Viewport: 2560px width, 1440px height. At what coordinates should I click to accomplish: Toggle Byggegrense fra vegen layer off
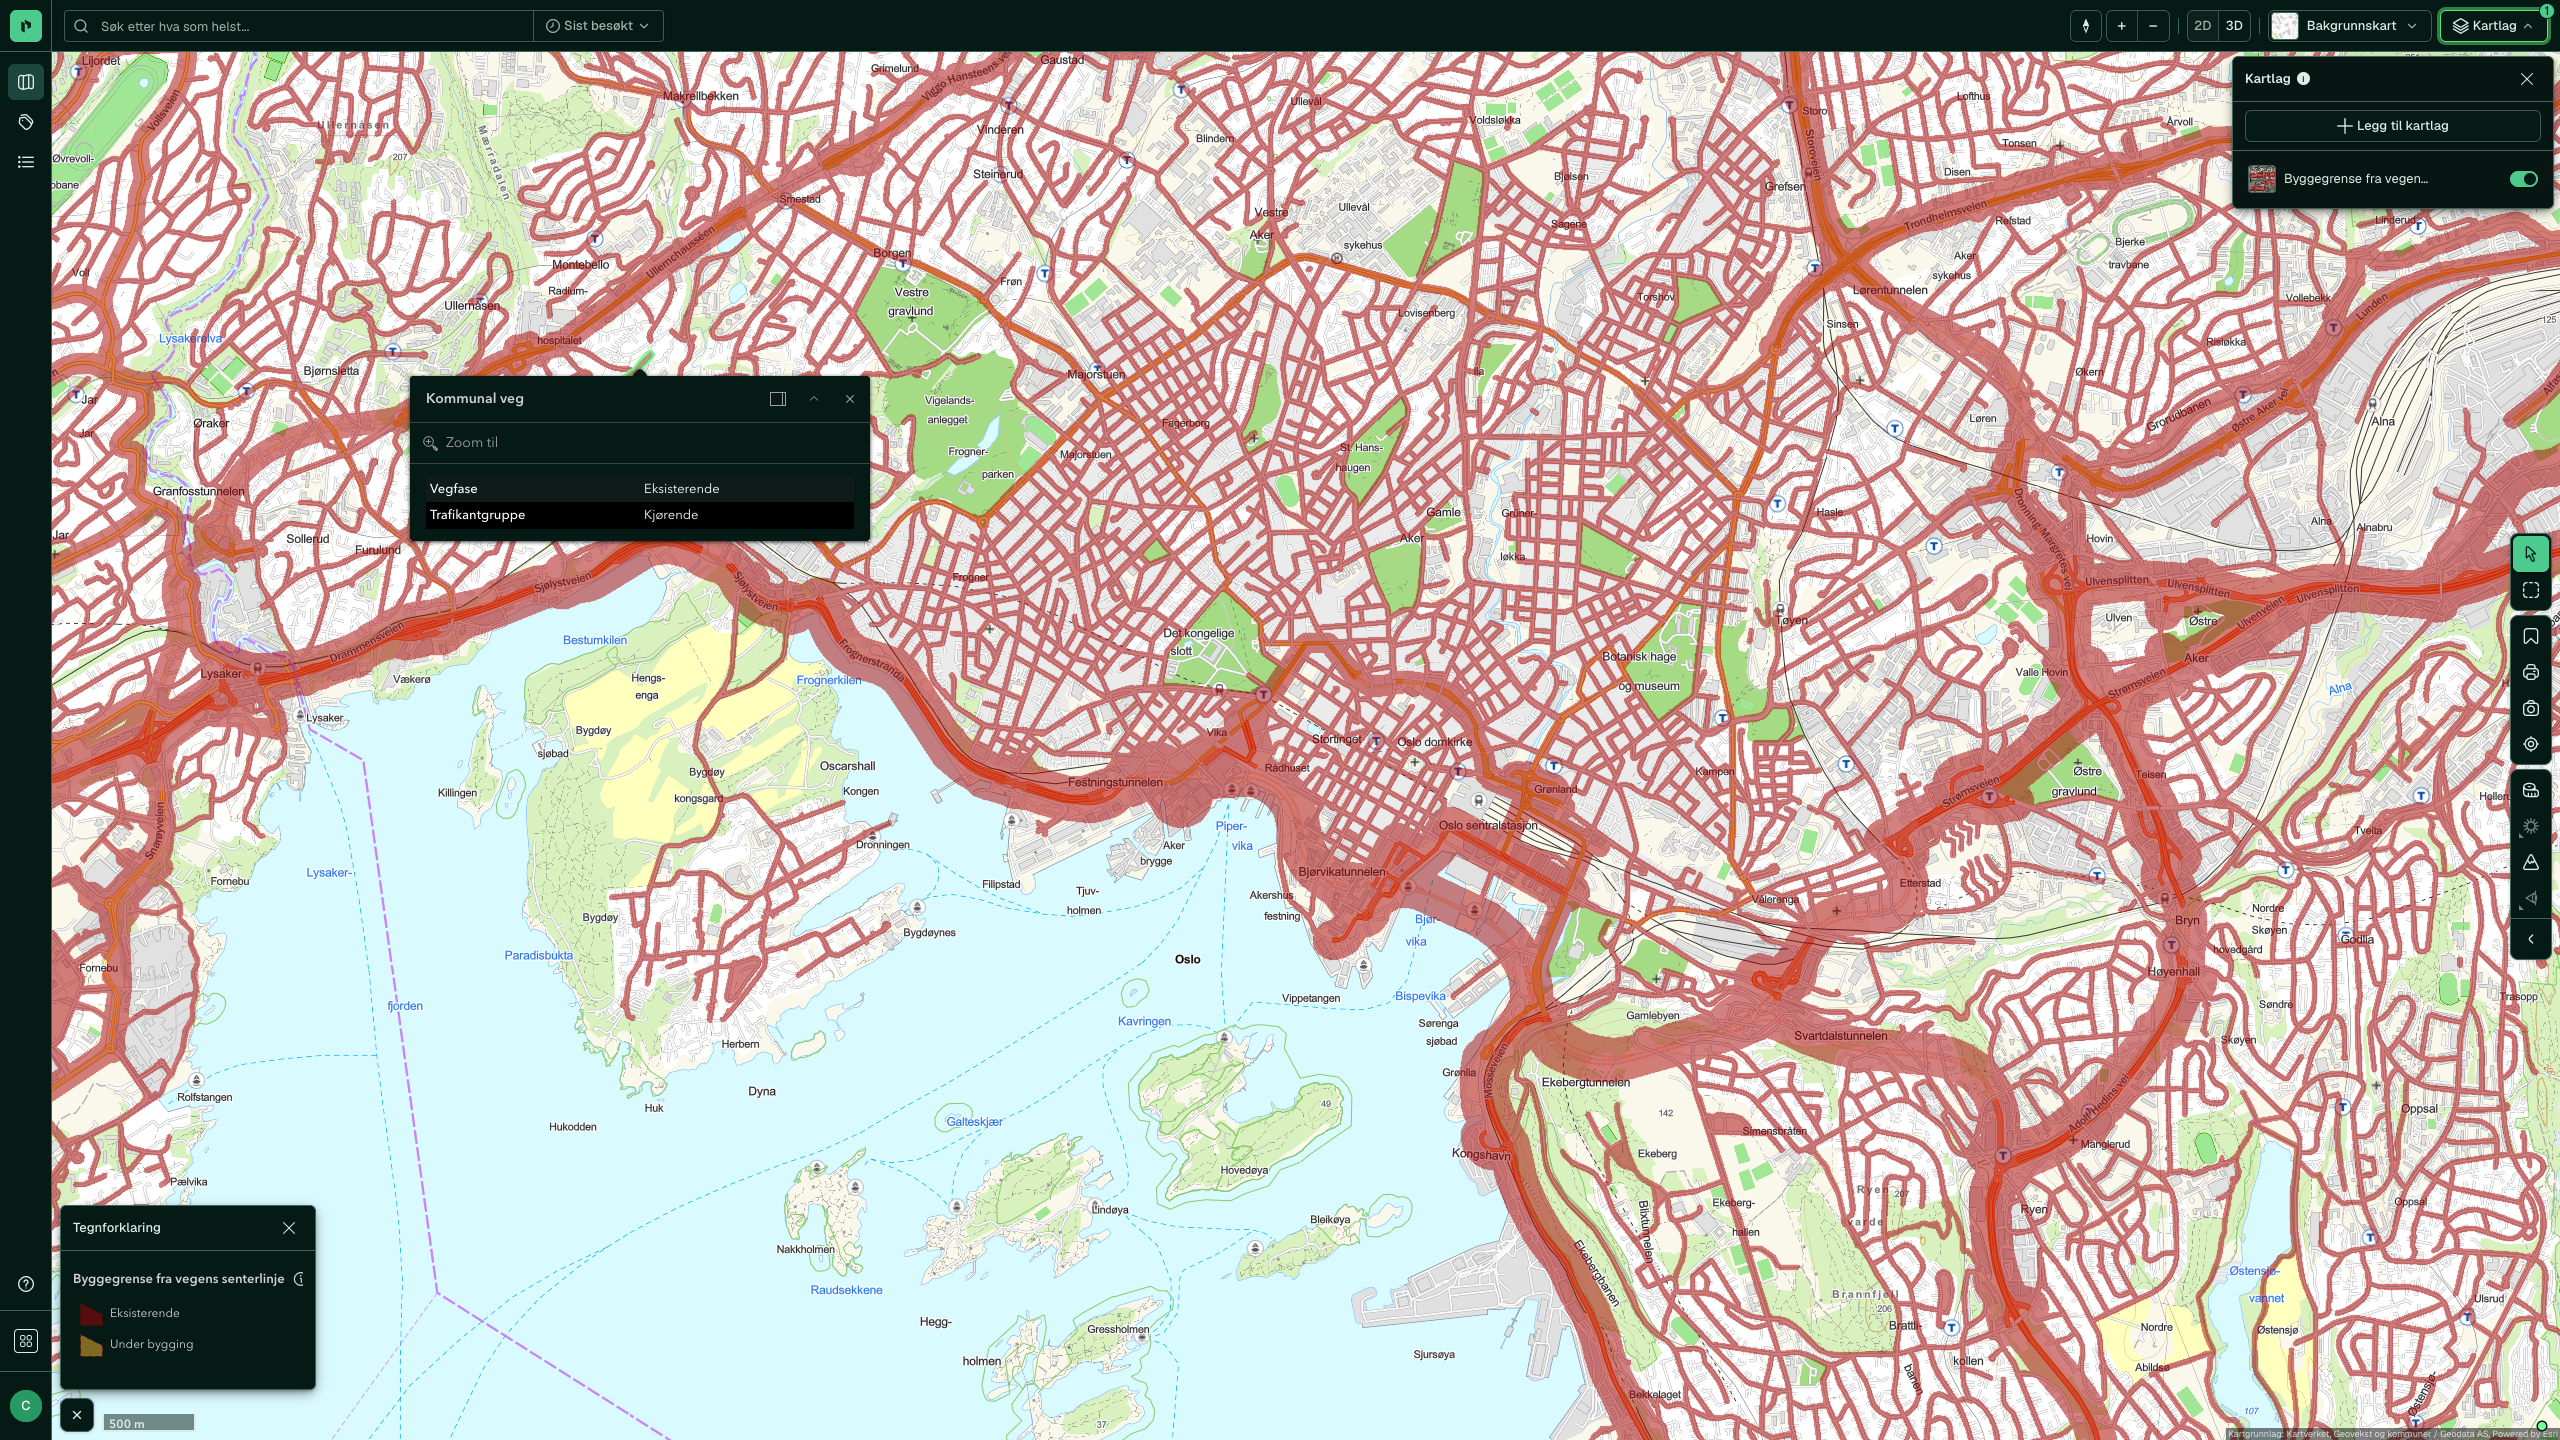[x=2523, y=179]
